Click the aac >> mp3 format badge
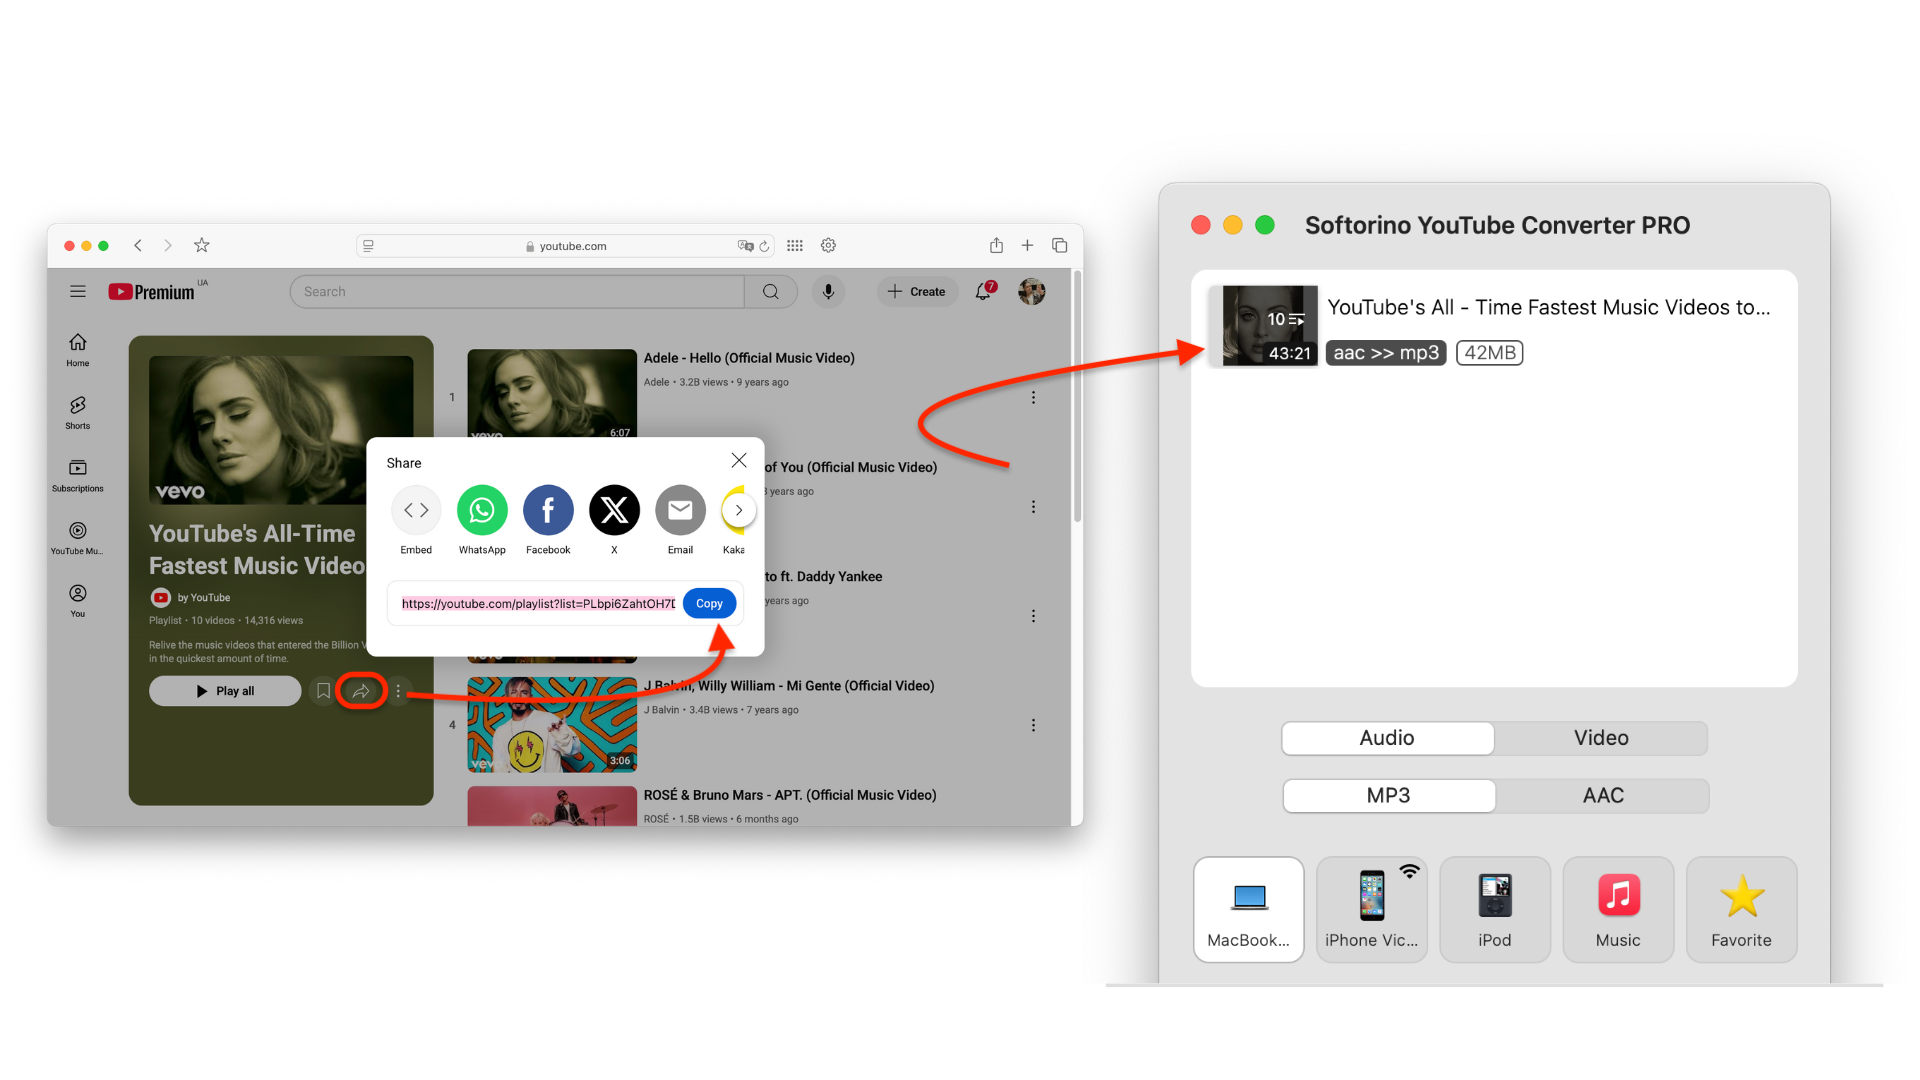The image size is (1920, 1080). pyautogui.click(x=1386, y=353)
